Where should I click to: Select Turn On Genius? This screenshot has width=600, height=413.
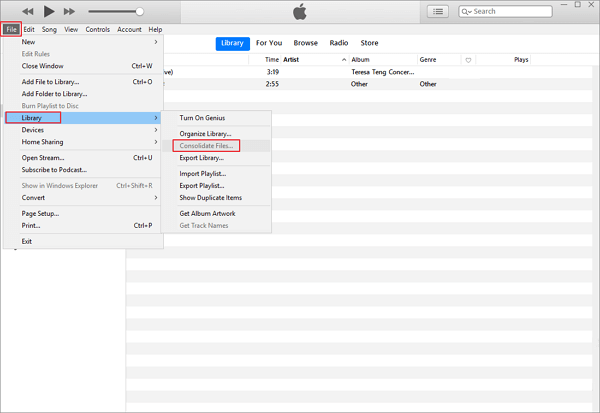pyautogui.click(x=216, y=118)
